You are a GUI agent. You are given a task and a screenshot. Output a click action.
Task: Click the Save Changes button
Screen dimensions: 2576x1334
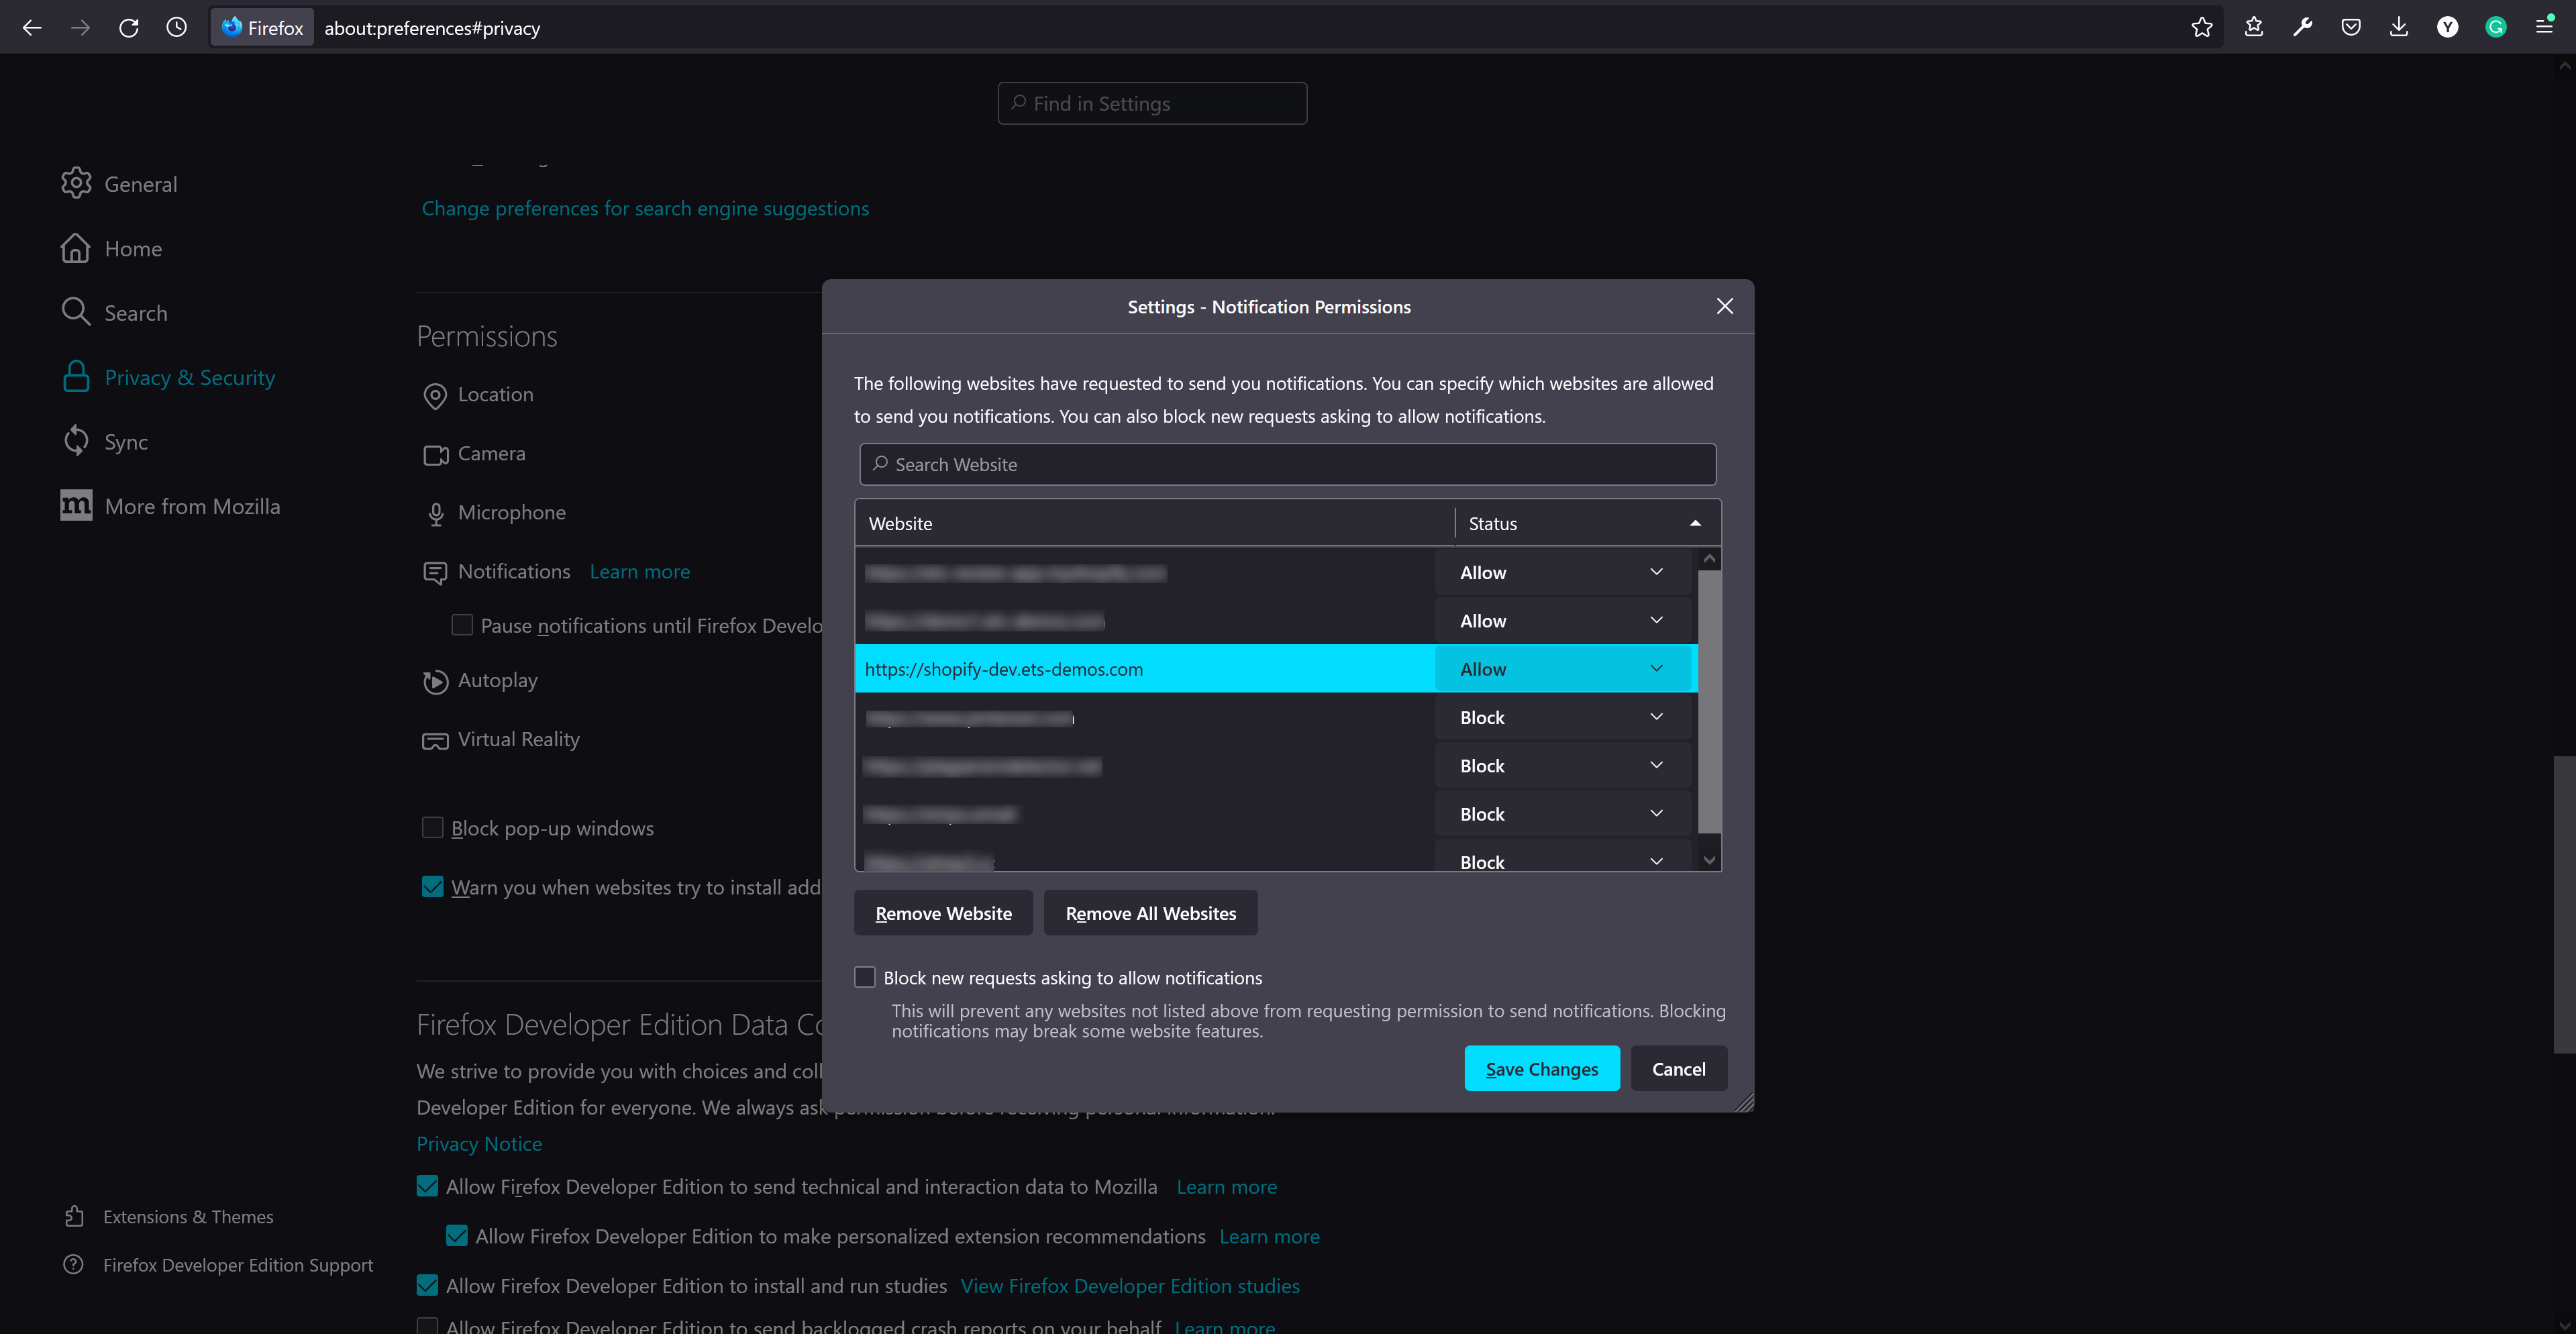(x=1541, y=1068)
